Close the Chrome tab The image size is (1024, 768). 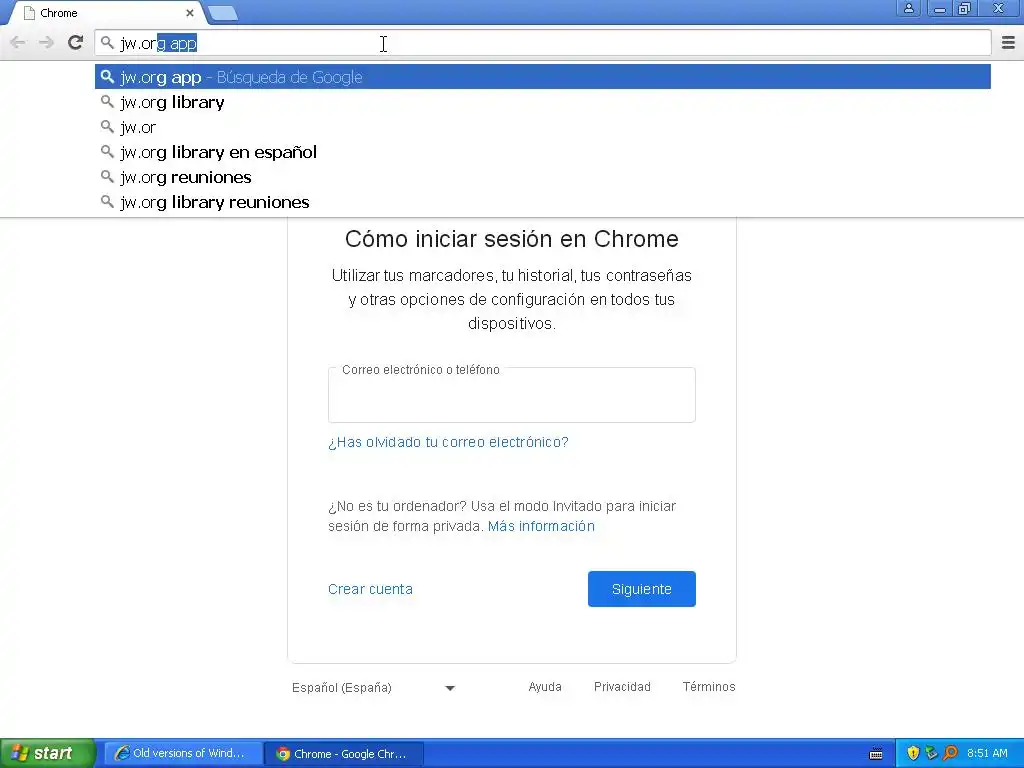click(189, 13)
